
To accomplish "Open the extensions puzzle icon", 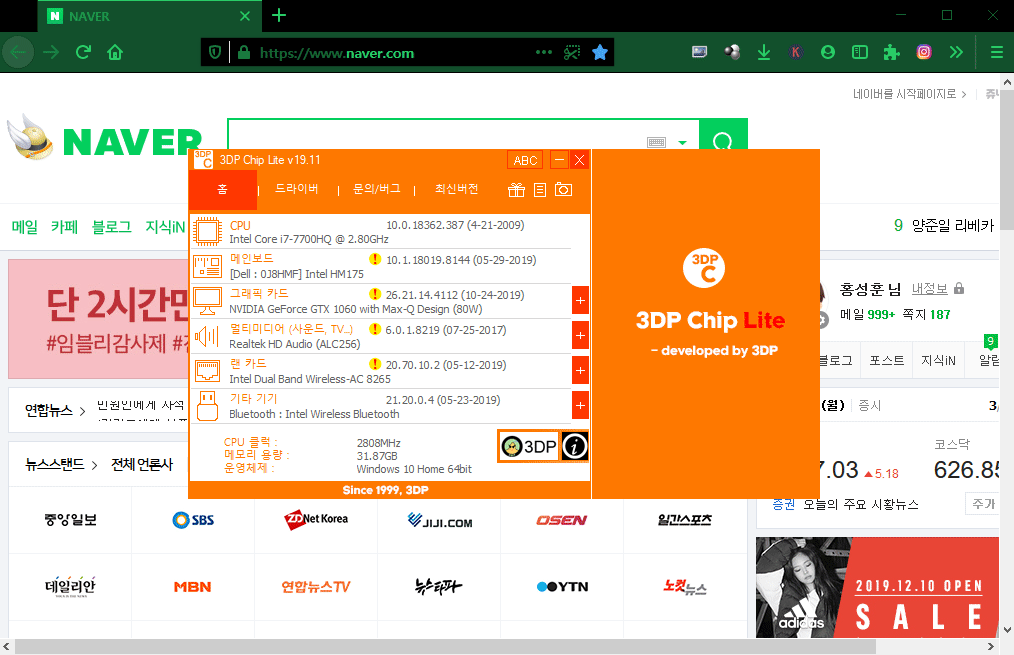I will (892, 52).
